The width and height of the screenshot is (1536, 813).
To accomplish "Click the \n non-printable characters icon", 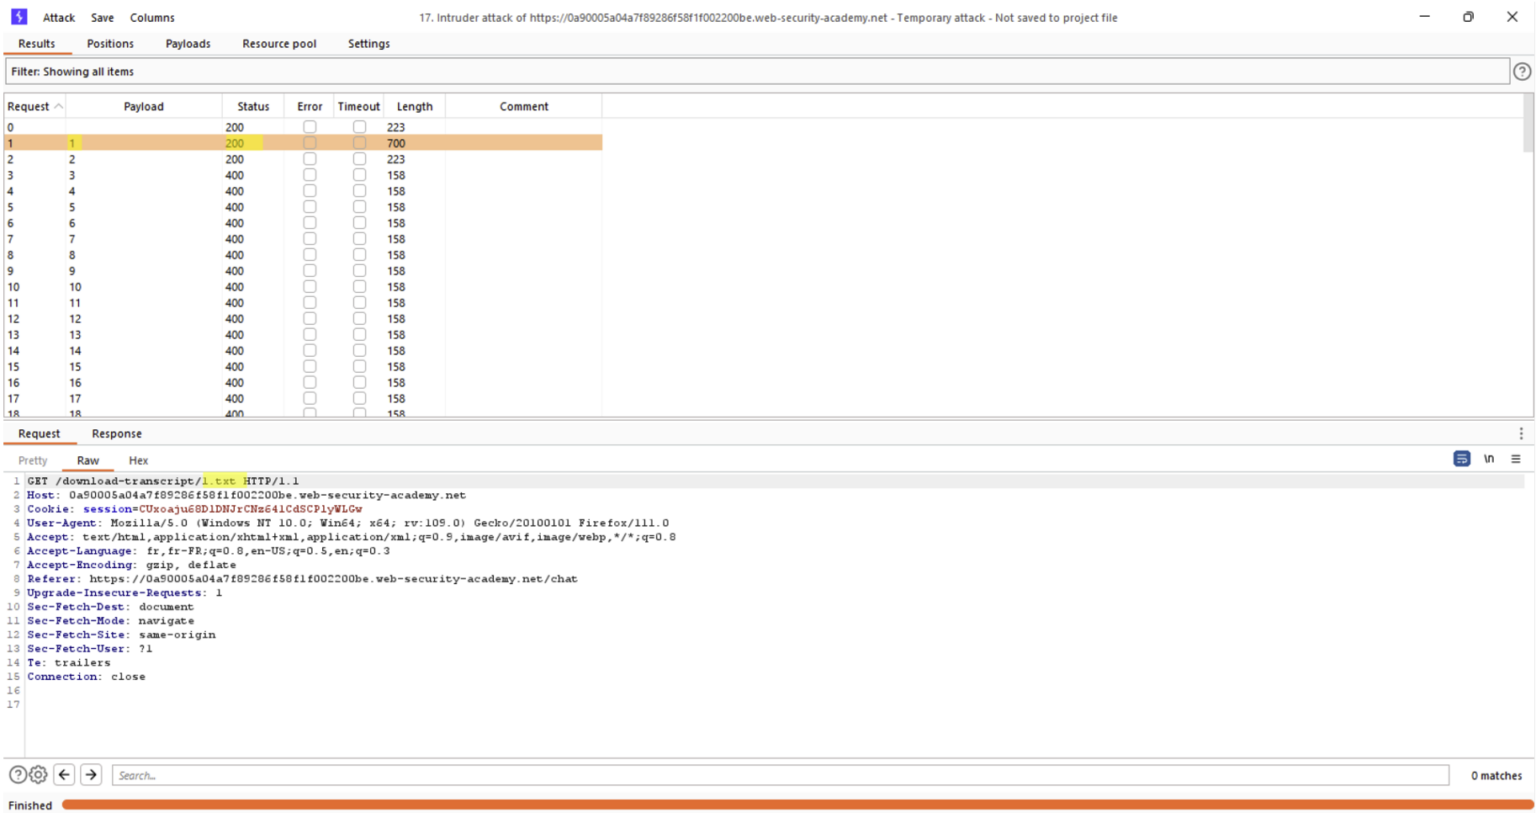I will [1489, 458].
